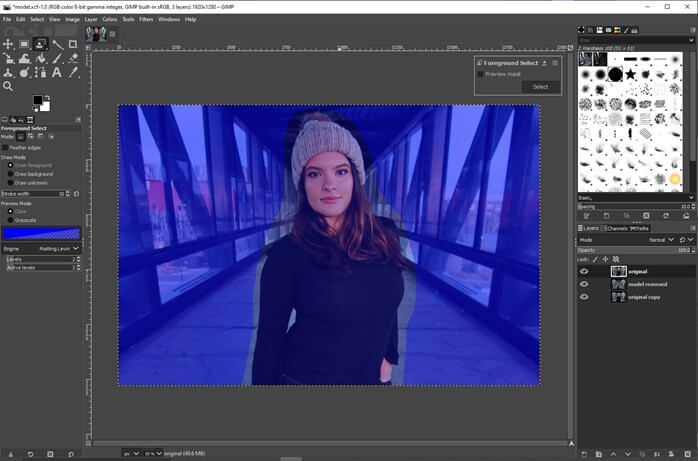Select the Rectangle Select tool
The height and width of the screenshot is (461, 698).
pyautogui.click(x=24, y=44)
